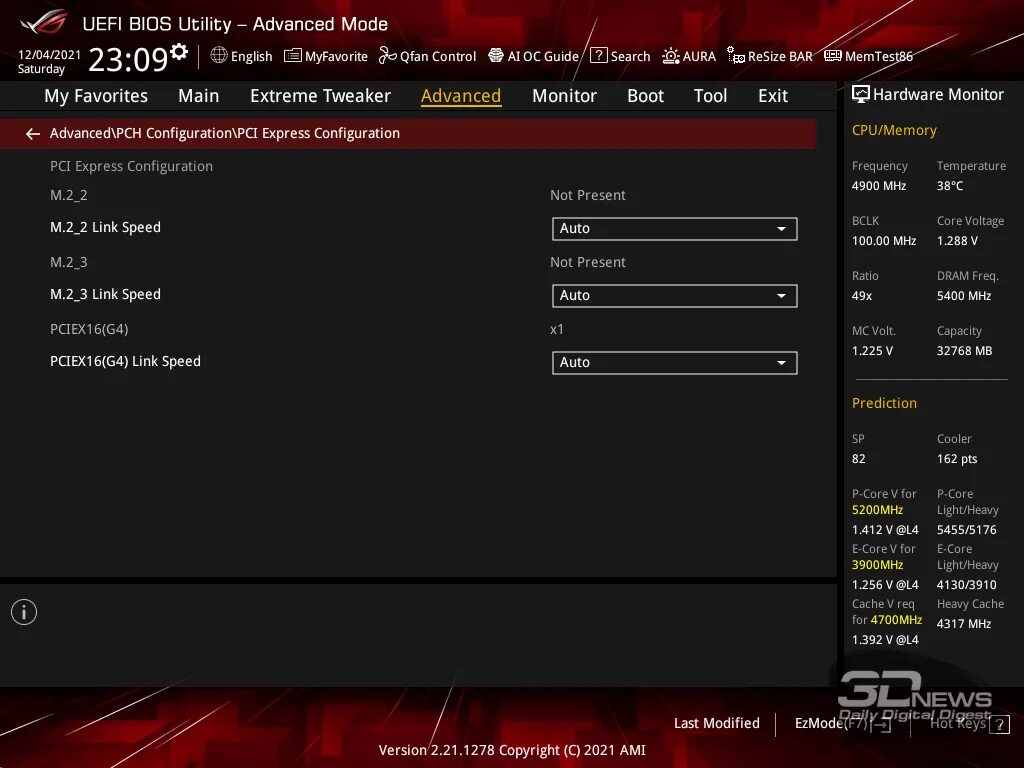This screenshot has height=768, width=1024.
Task: Click the 4900 MHz frequency value
Action: point(879,186)
